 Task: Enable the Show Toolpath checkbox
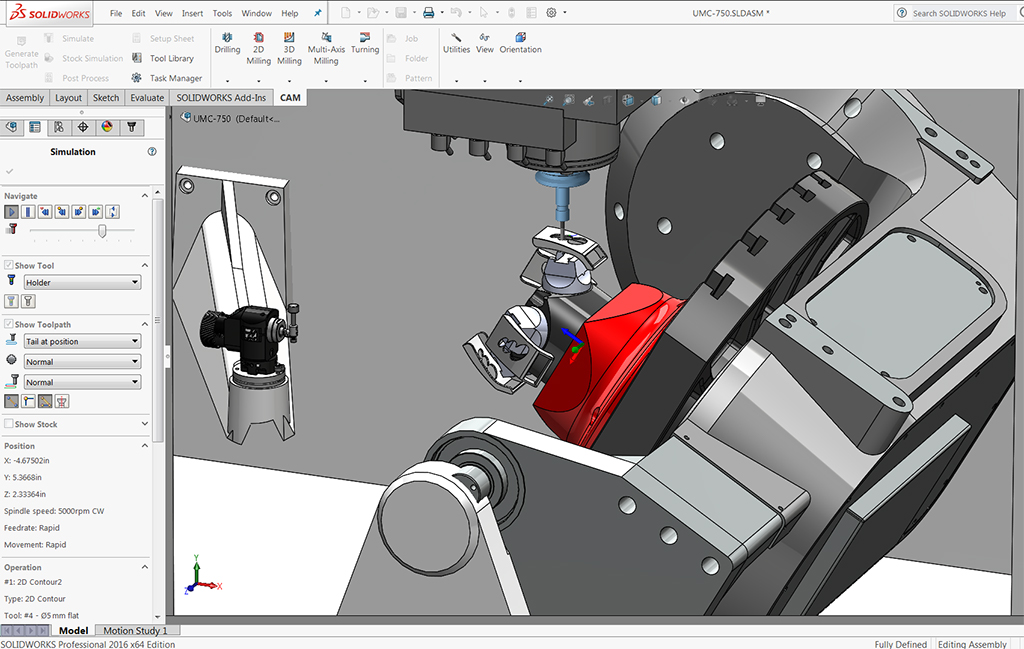click(8, 324)
